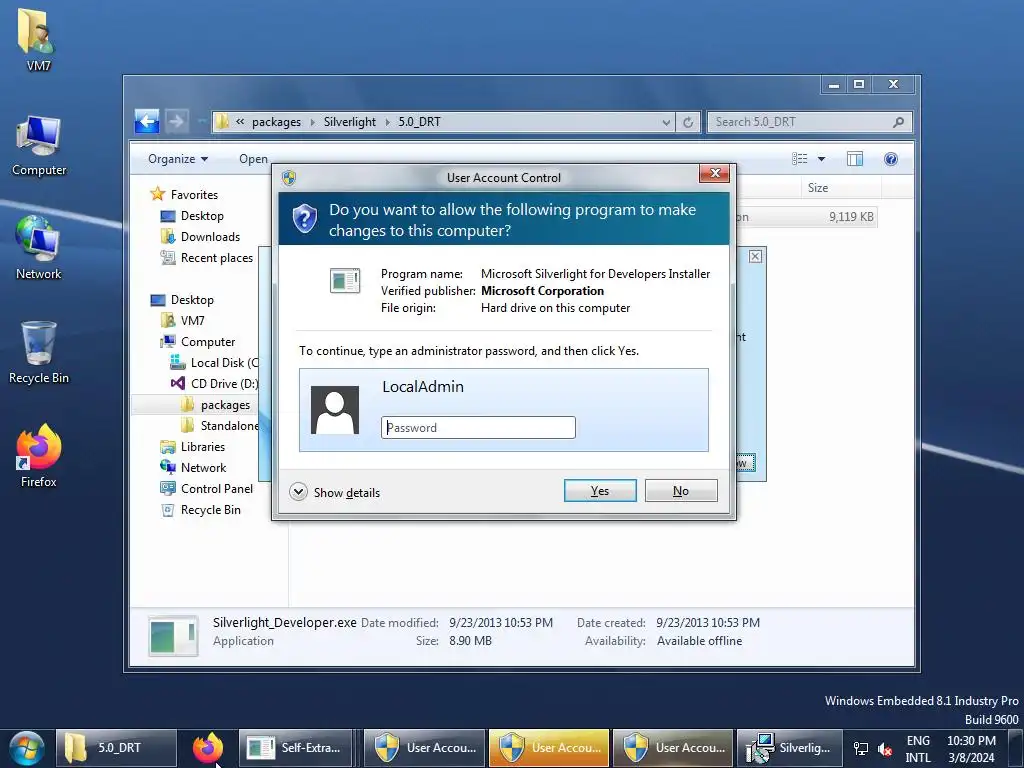Select packages in the address breadcrumb
The width and height of the screenshot is (1024, 768).
pos(276,122)
